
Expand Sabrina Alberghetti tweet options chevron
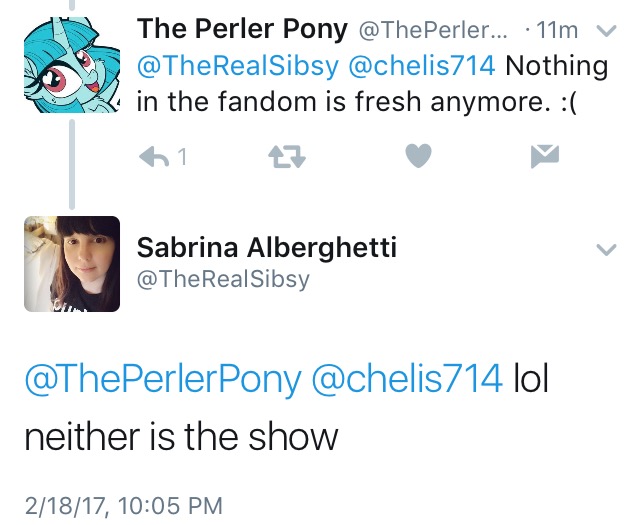(x=606, y=250)
